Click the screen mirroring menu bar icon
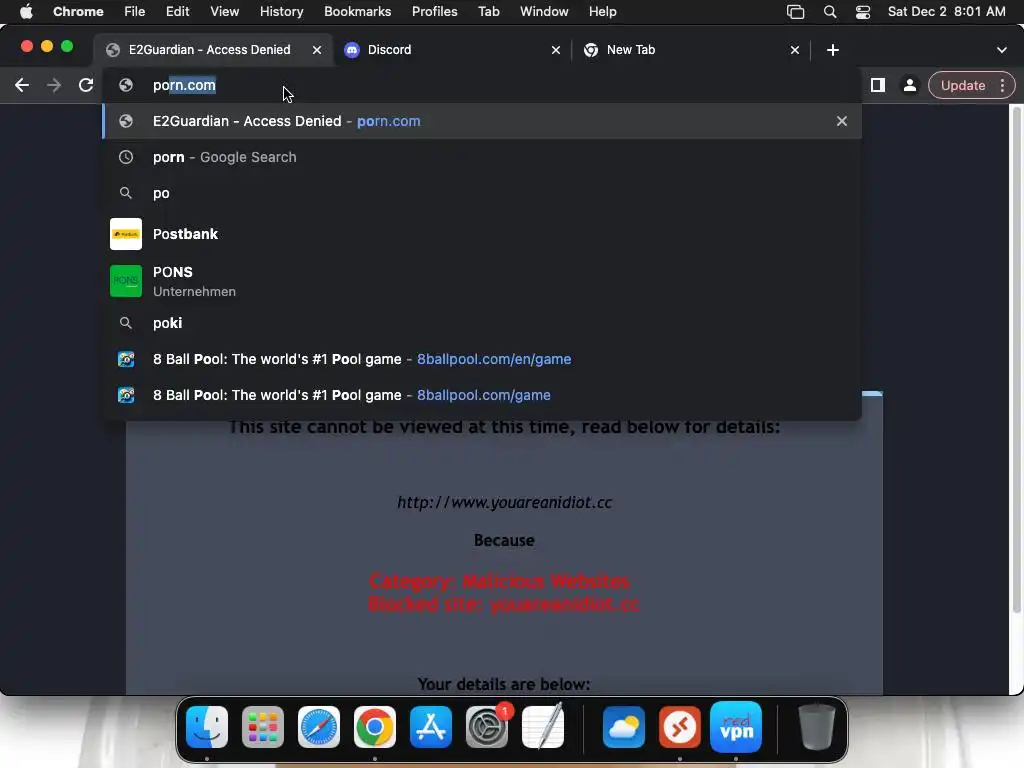Image resolution: width=1024 pixels, height=768 pixels. pyautogui.click(x=795, y=12)
